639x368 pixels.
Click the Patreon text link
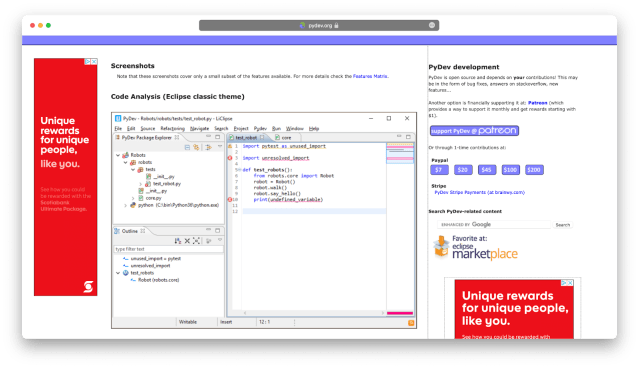[x=538, y=103]
